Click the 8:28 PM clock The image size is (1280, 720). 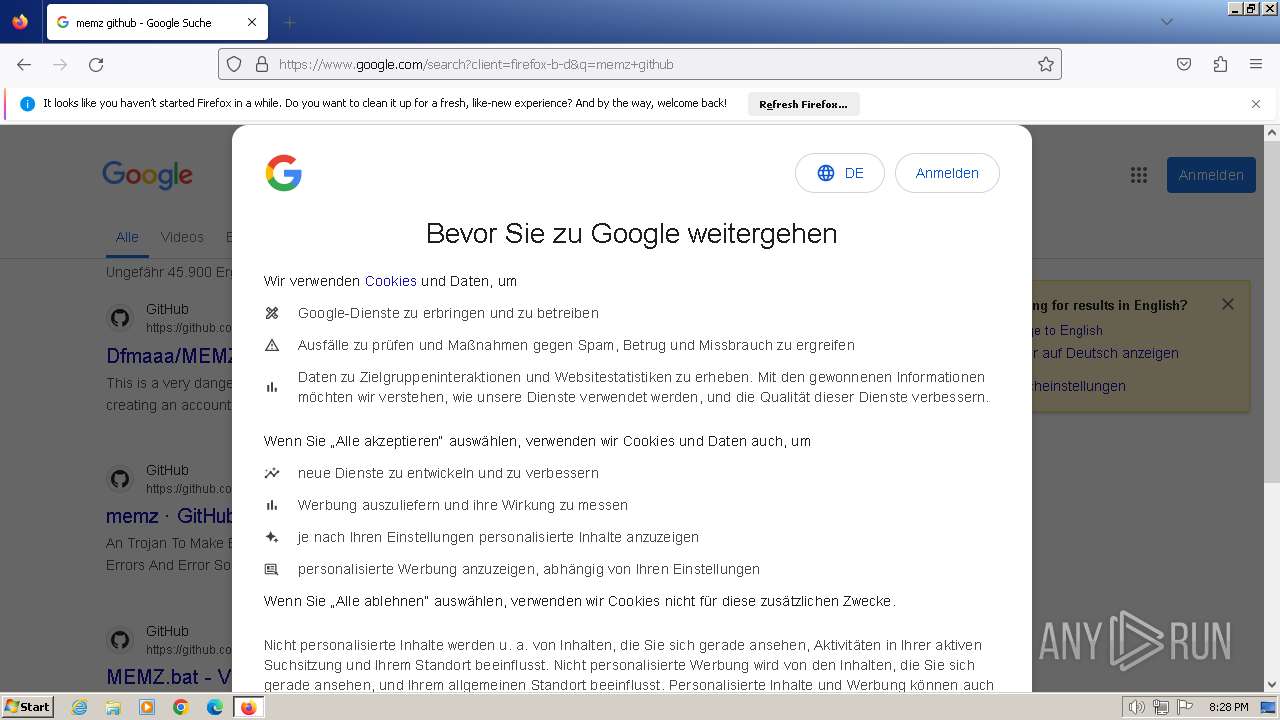click(x=1228, y=707)
